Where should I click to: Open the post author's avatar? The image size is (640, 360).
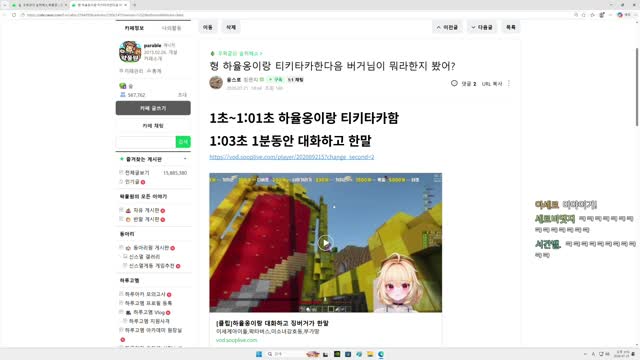[x=216, y=82]
